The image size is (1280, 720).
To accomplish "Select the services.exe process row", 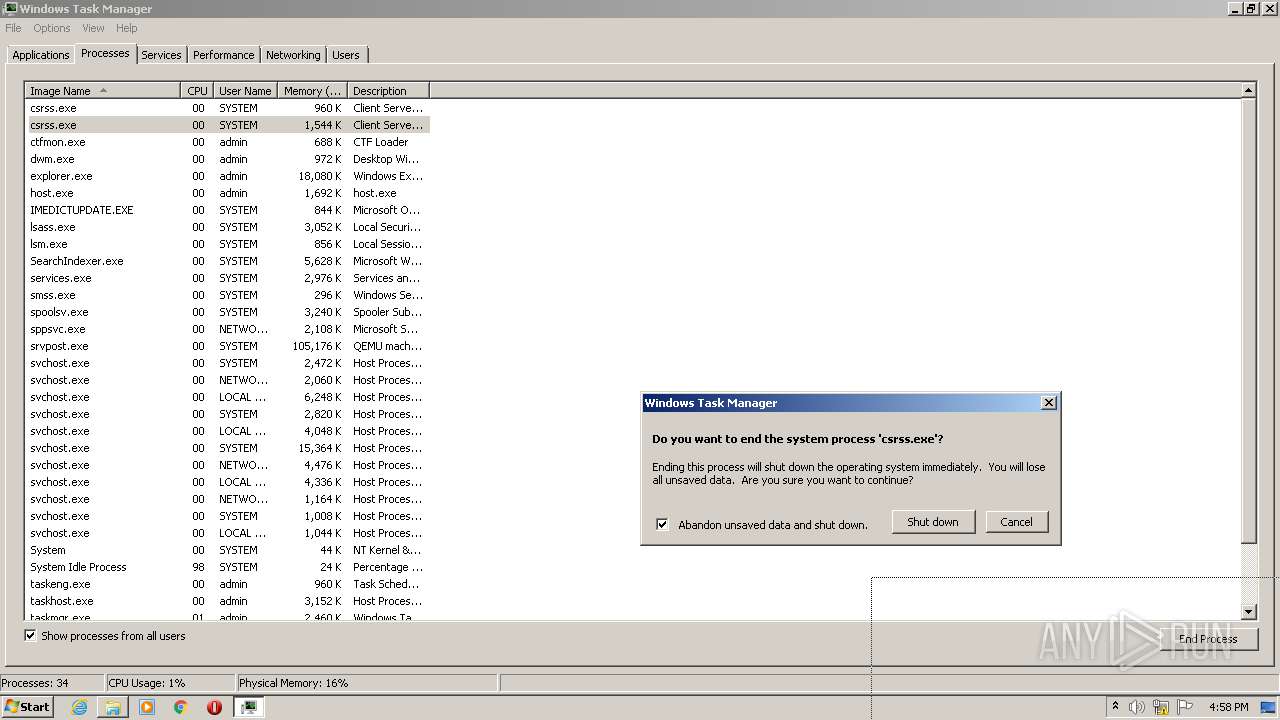I will coord(227,278).
